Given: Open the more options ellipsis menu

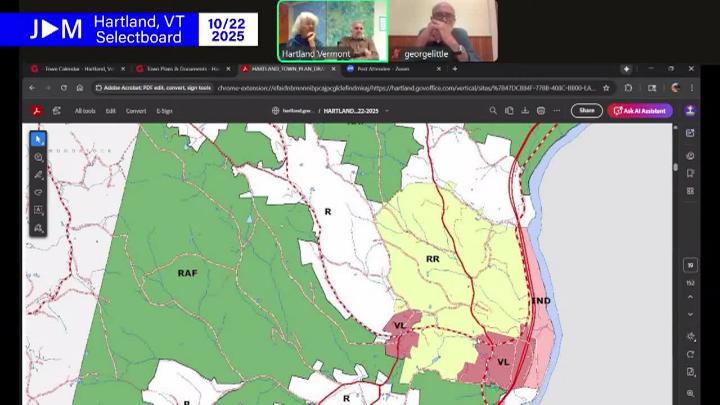Looking at the screenshot, I should pos(557,111).
